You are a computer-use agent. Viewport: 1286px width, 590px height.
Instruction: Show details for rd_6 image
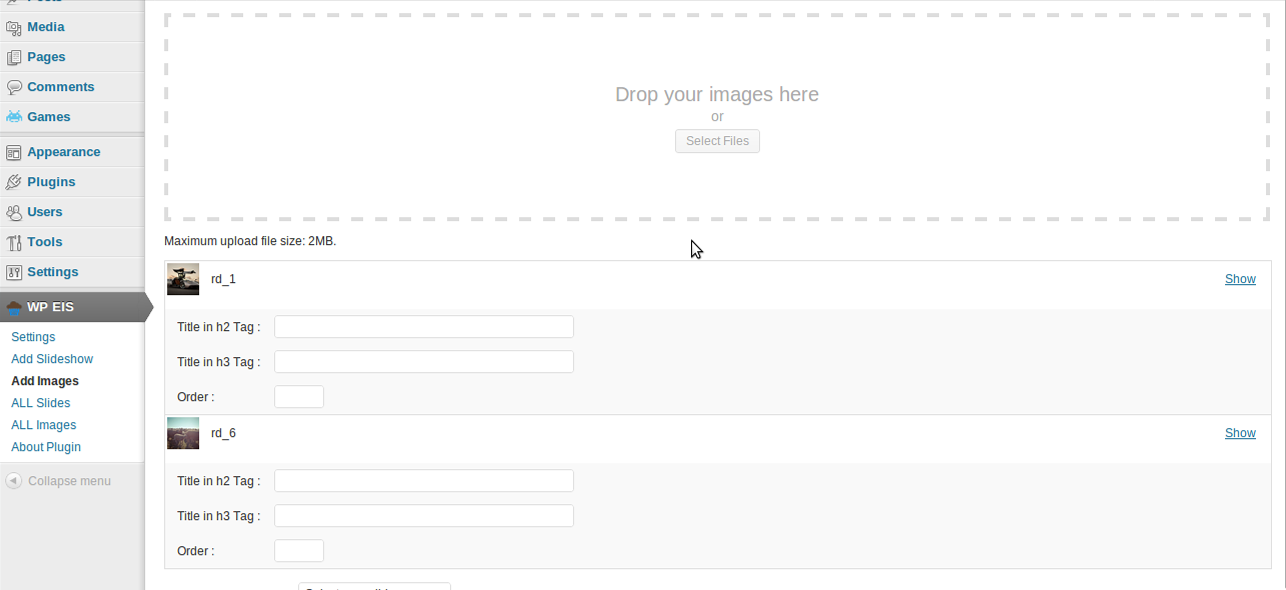(x=1240, y=433)
